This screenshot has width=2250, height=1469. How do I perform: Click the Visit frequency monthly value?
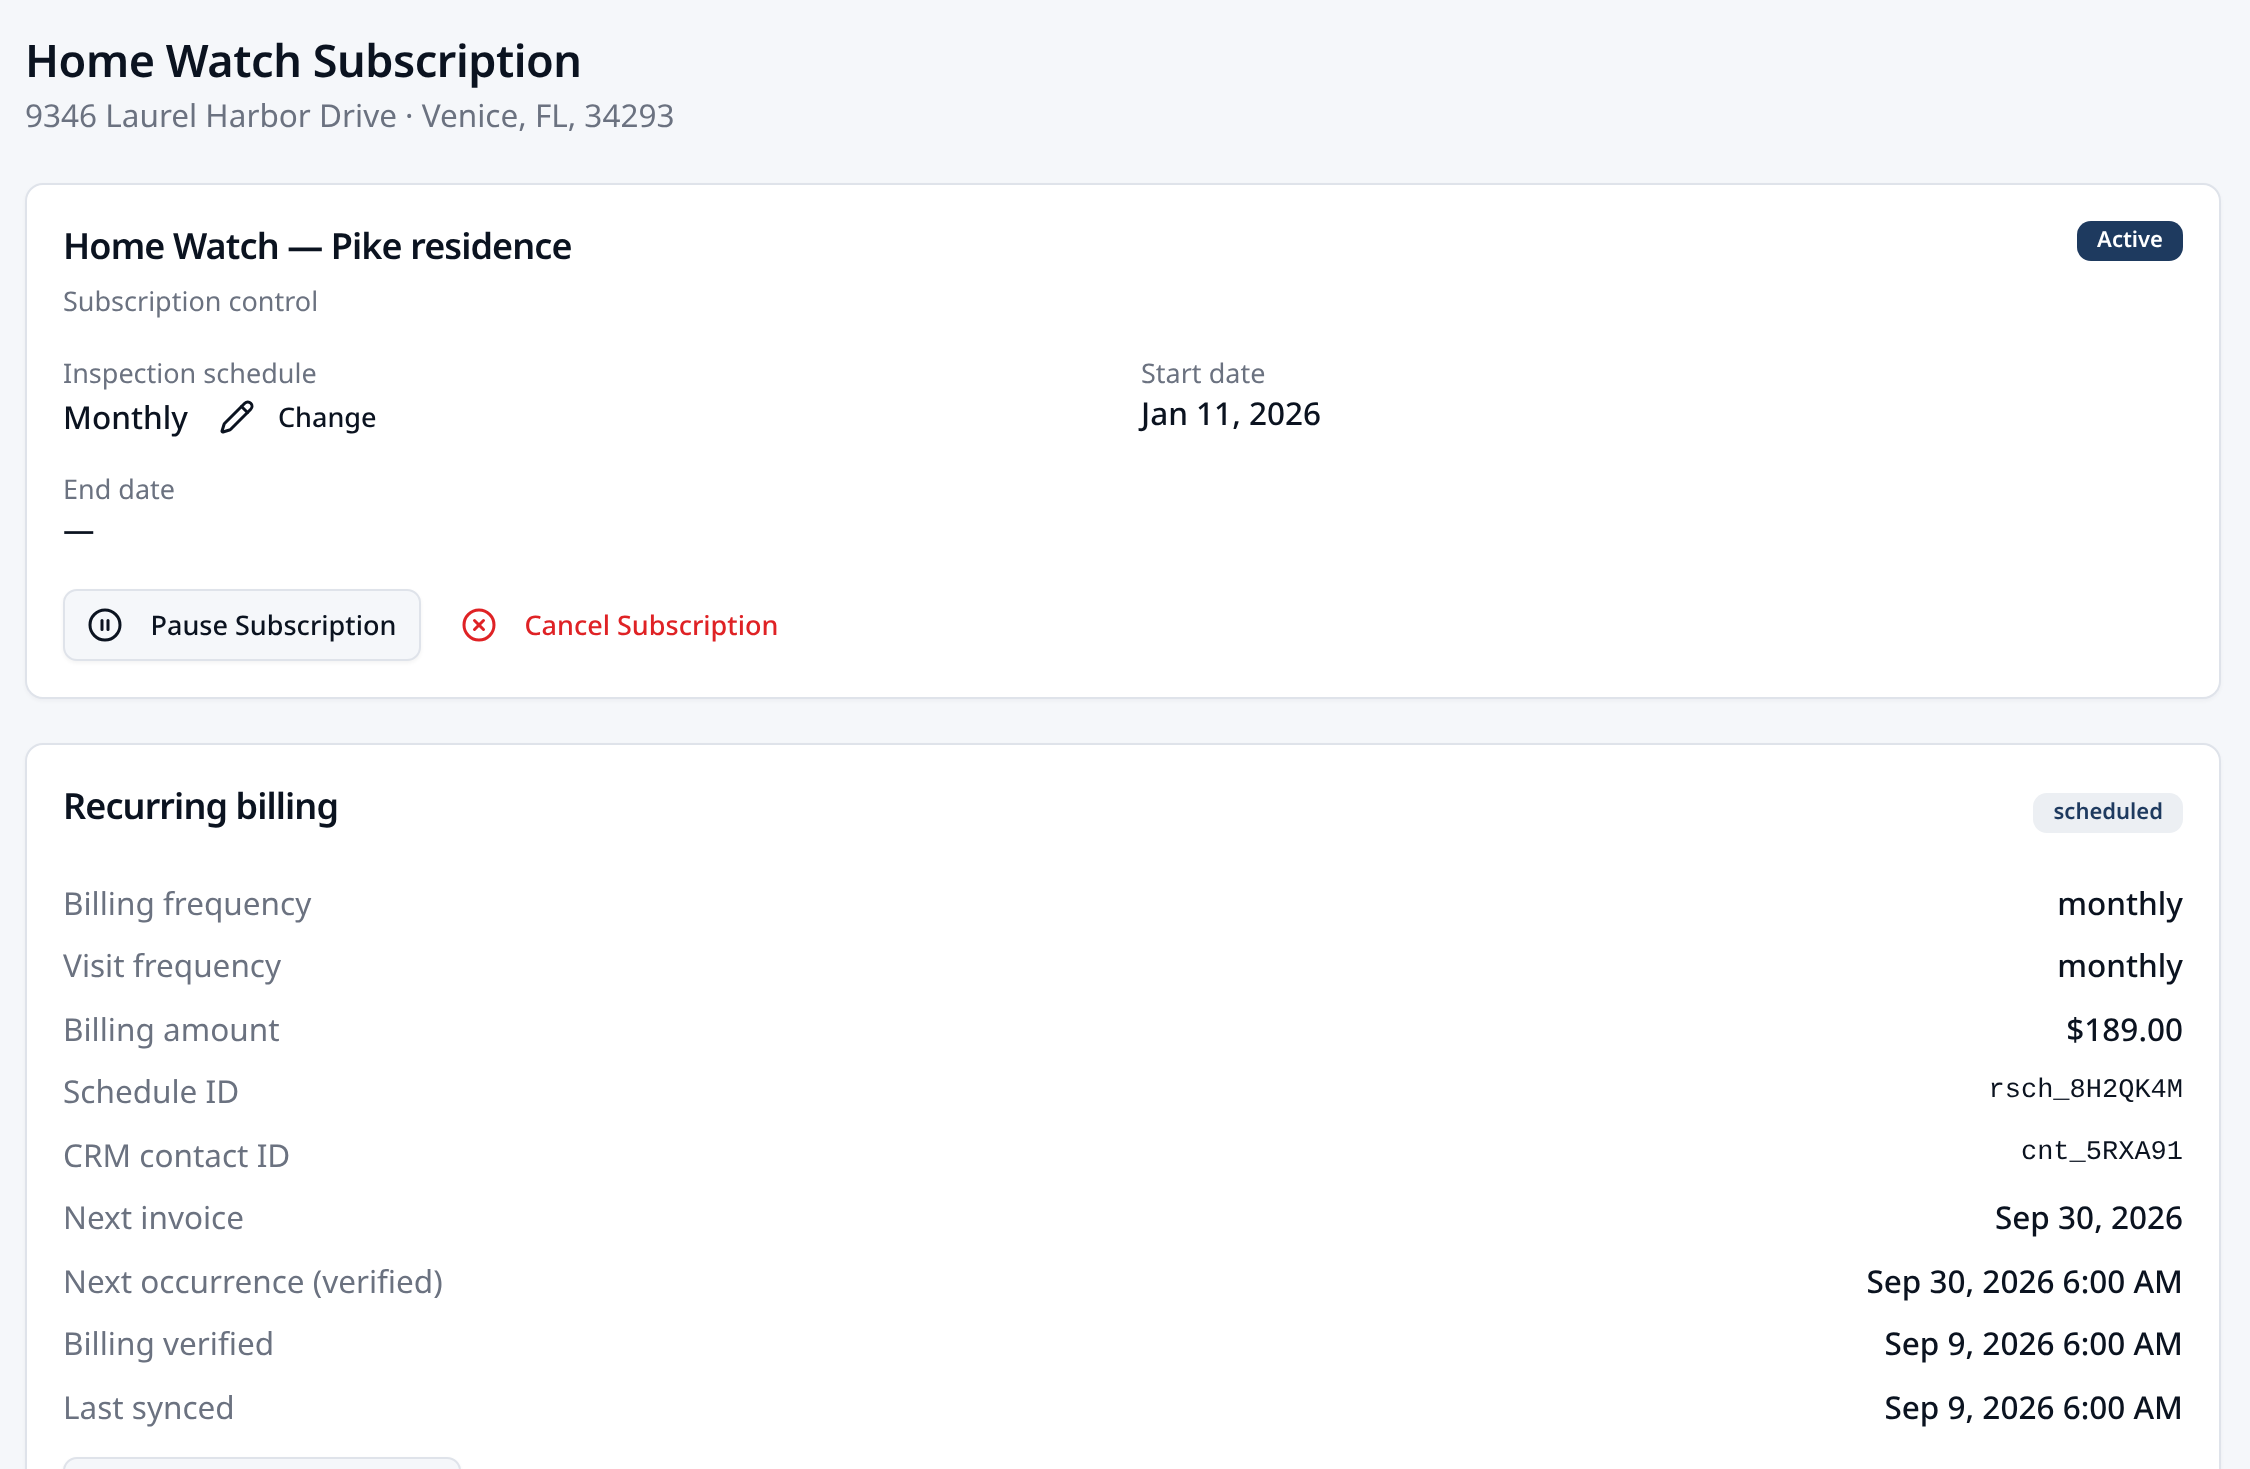pos(2119,965)
